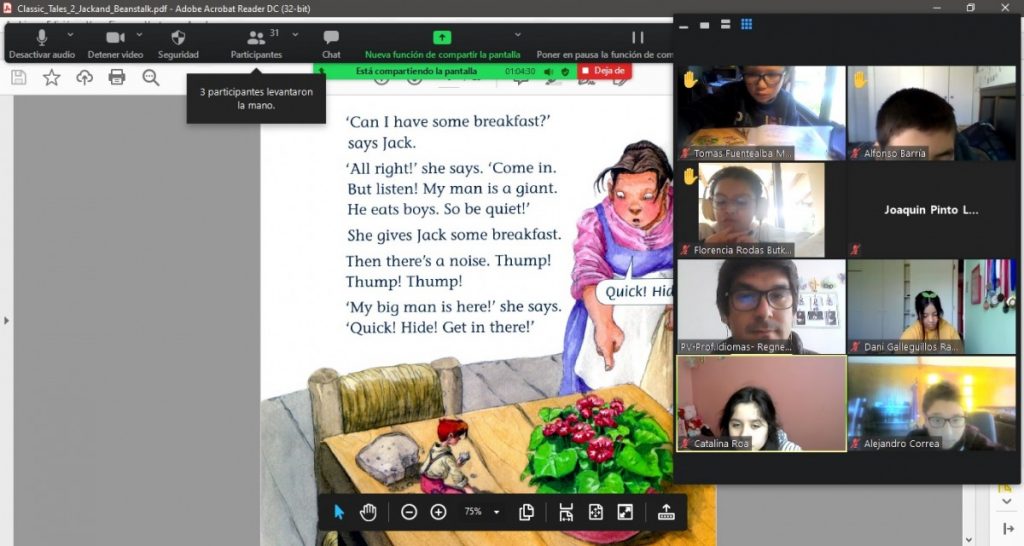Open the arrow menu beside Desactivar audio
Image resolution: width=1024 pixels, height=546 pixels.
point(70,34)
